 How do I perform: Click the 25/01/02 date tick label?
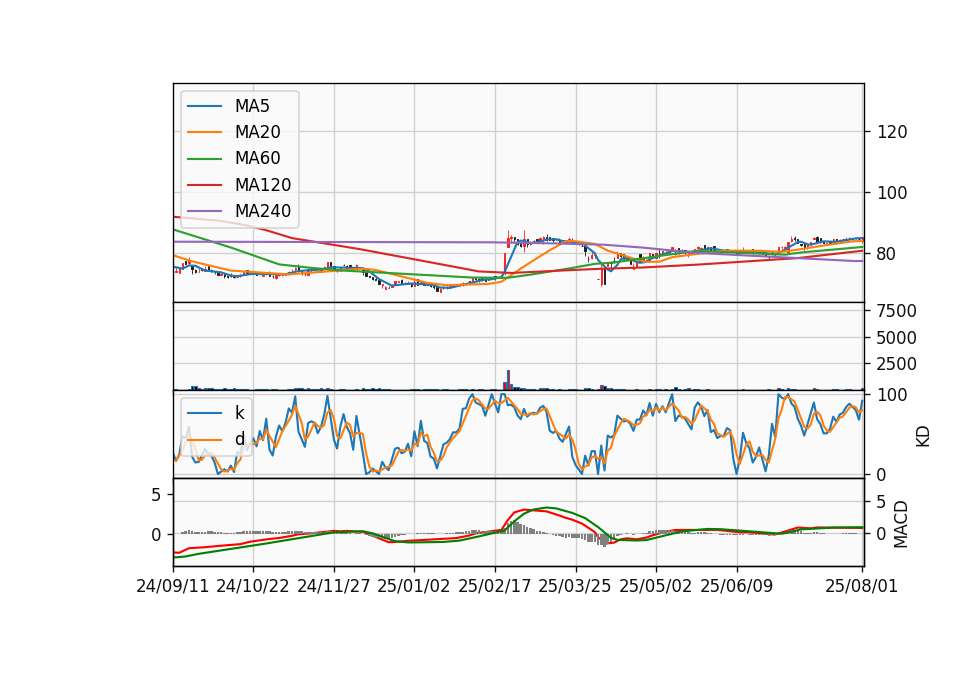click(414, 586)
